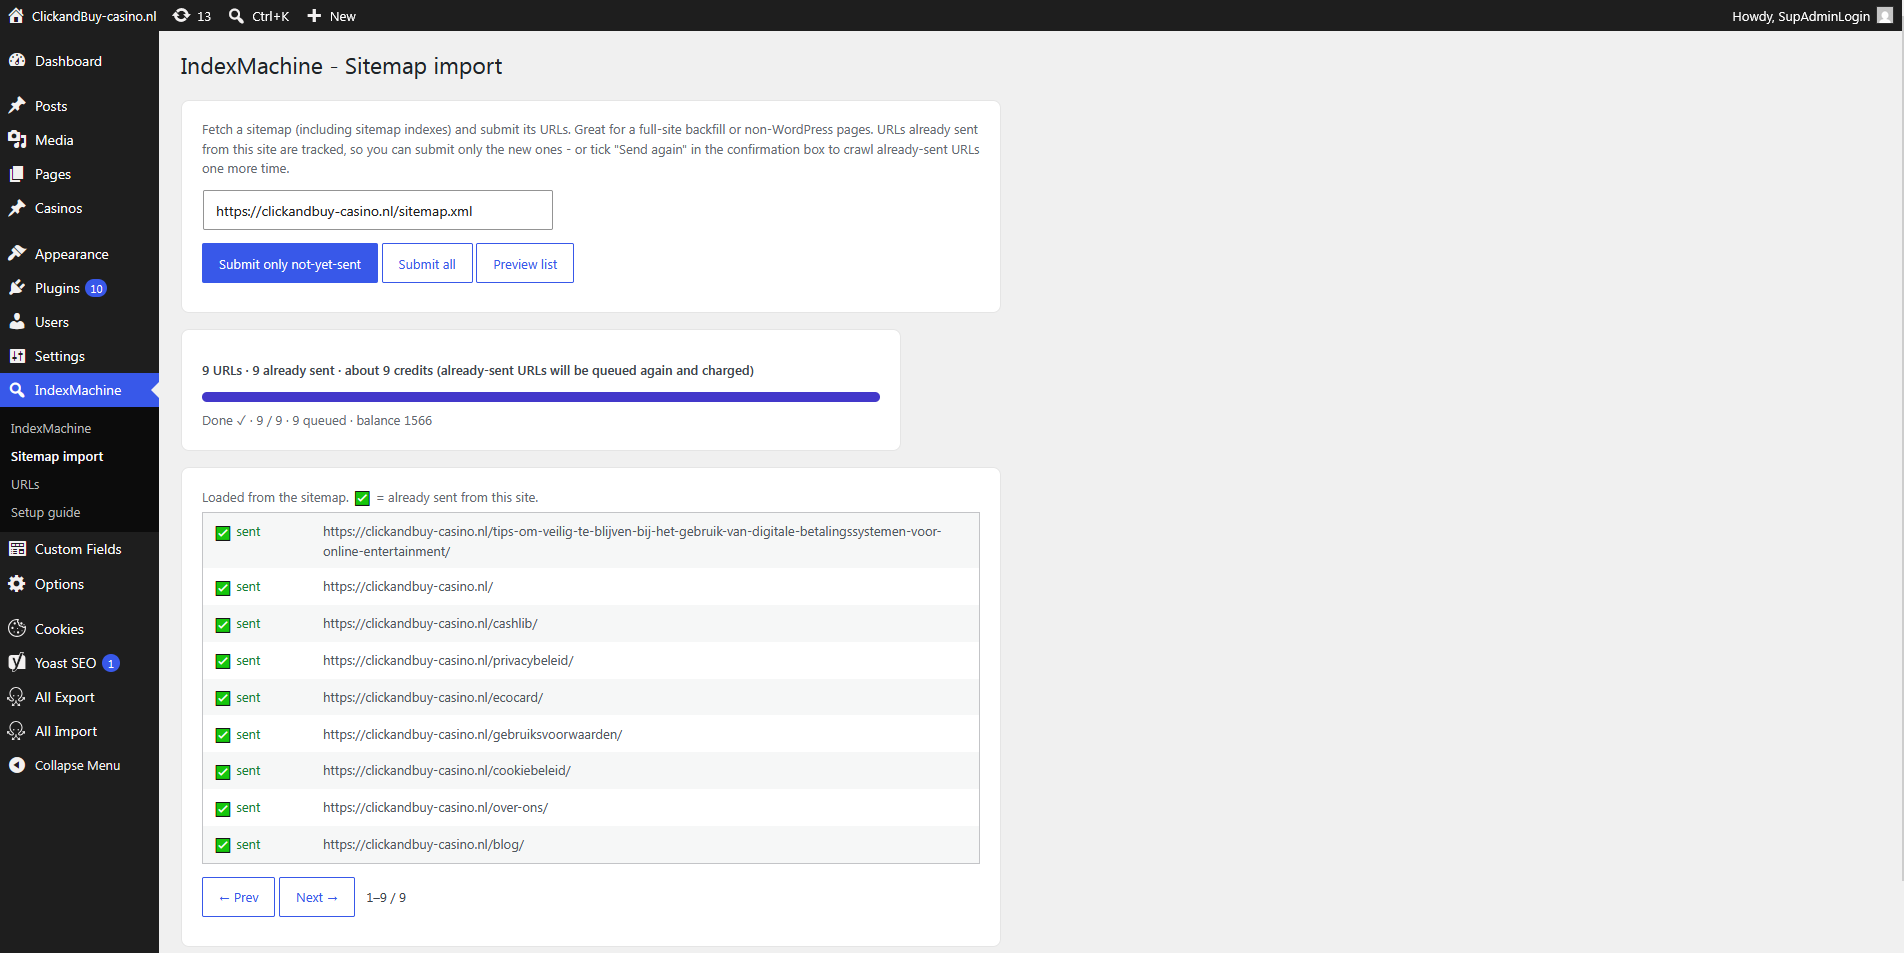Image resolution: width=1904 pixels, height=953 pixels.
Task: Click the sitemap import progress bar
Action: coord(541,397)
